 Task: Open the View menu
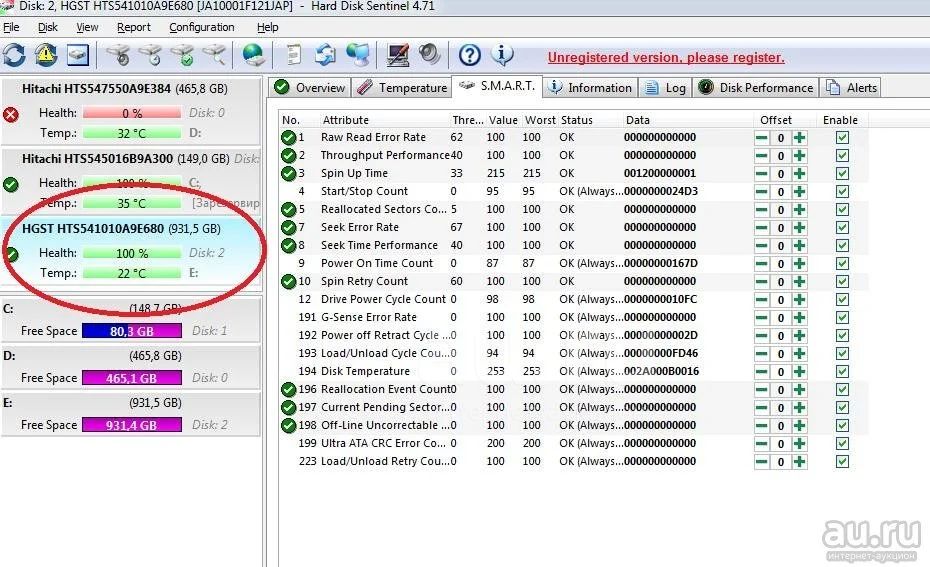click(87, 27)
